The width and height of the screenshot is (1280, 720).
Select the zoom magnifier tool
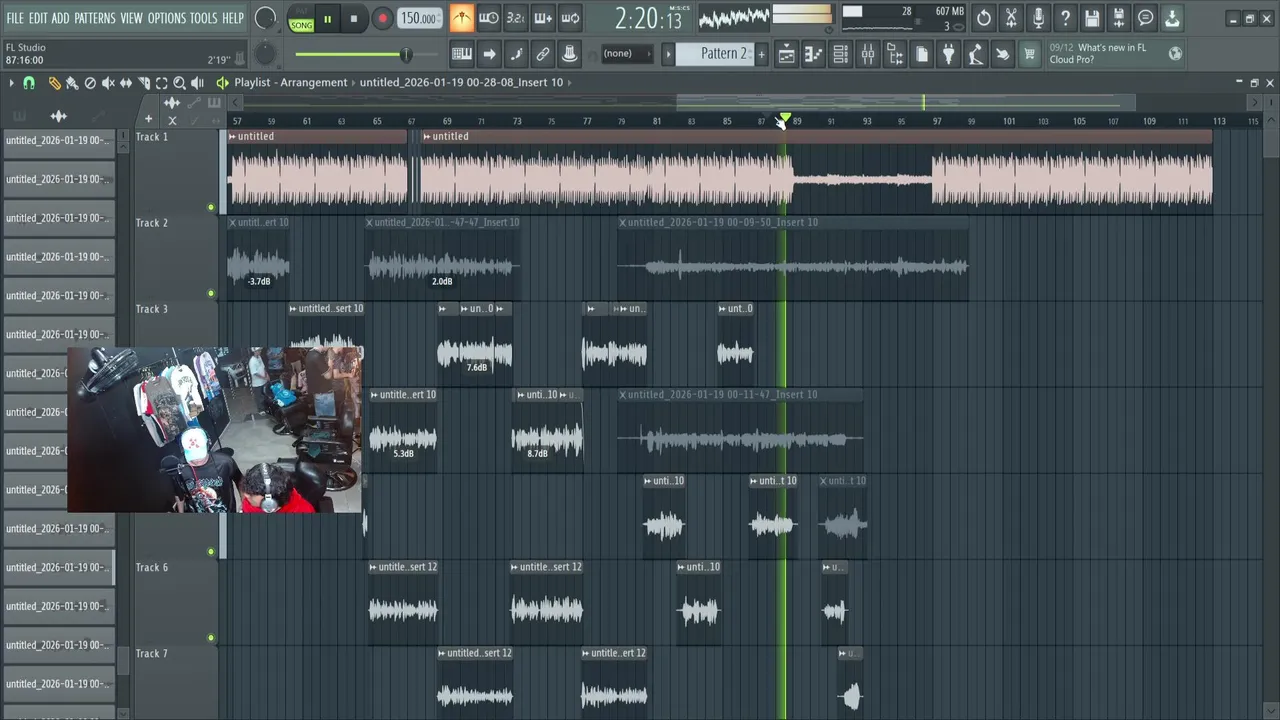coord(180,83)
